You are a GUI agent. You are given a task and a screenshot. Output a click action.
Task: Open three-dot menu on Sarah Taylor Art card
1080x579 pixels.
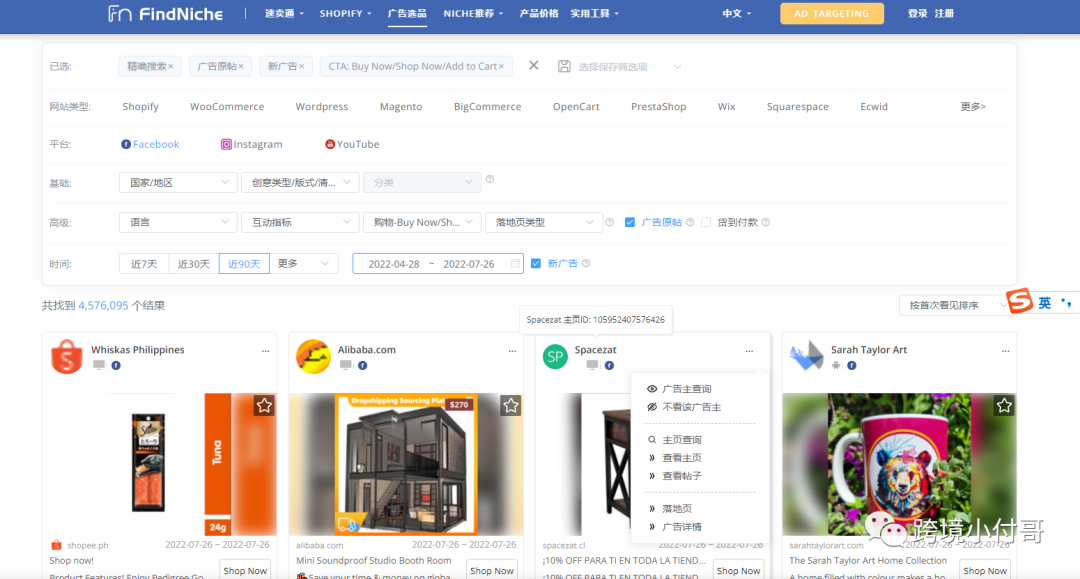[x=1005, y=351]
